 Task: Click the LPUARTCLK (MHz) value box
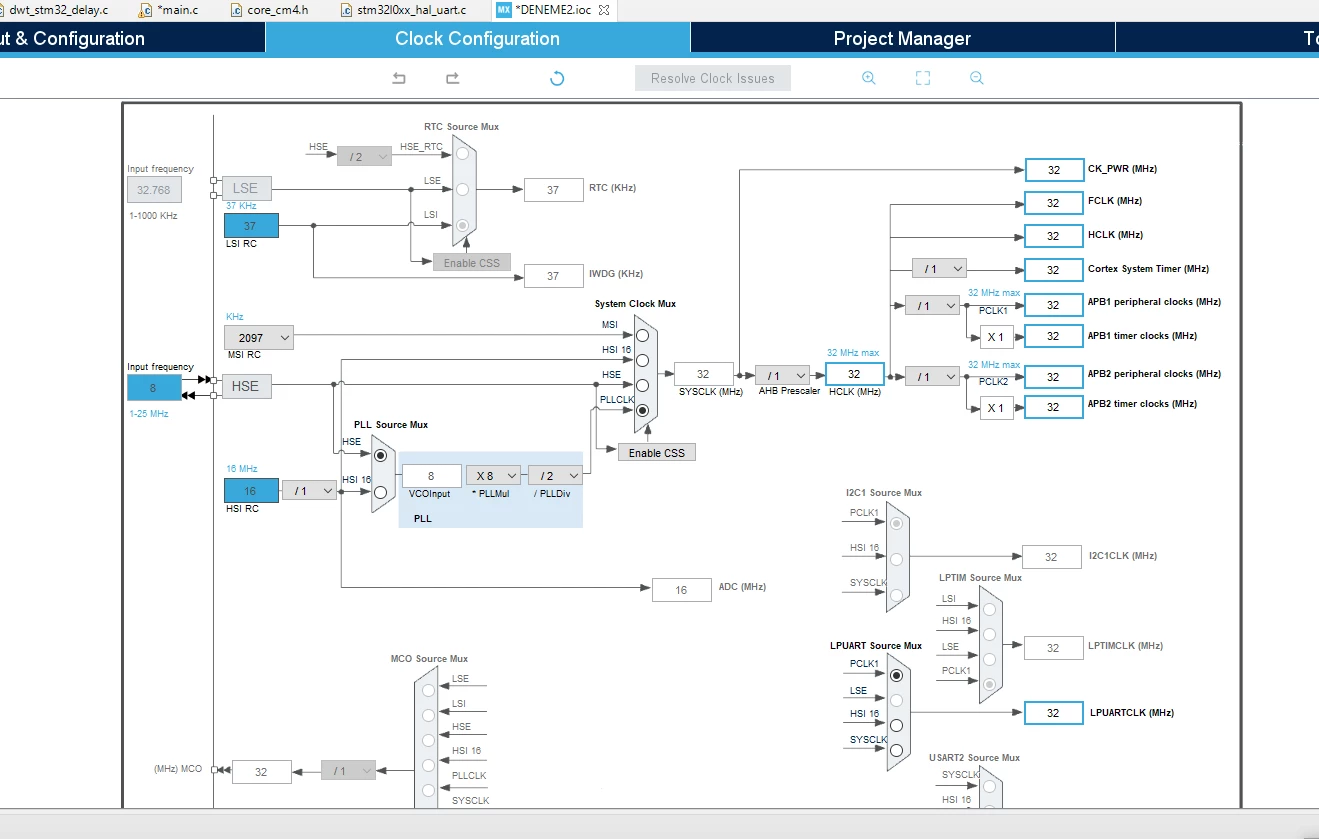[x=1054, y=713]
